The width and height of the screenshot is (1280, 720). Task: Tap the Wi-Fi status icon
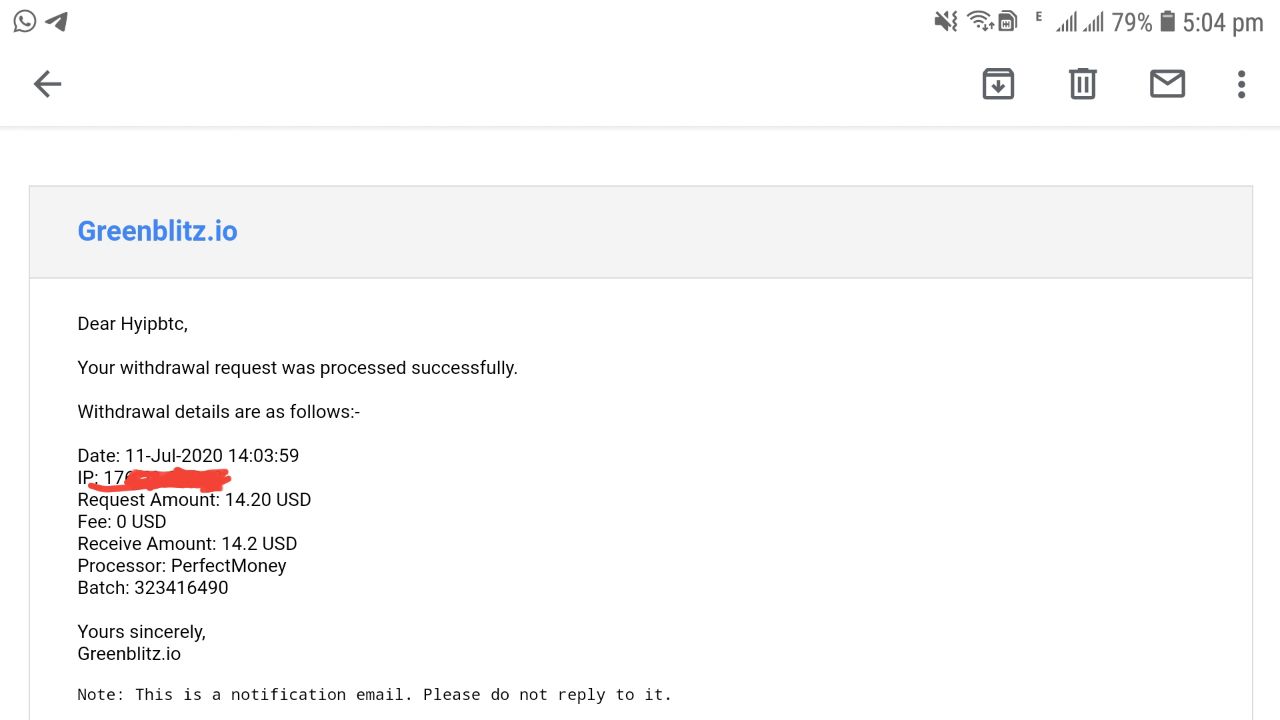(979, 21)
